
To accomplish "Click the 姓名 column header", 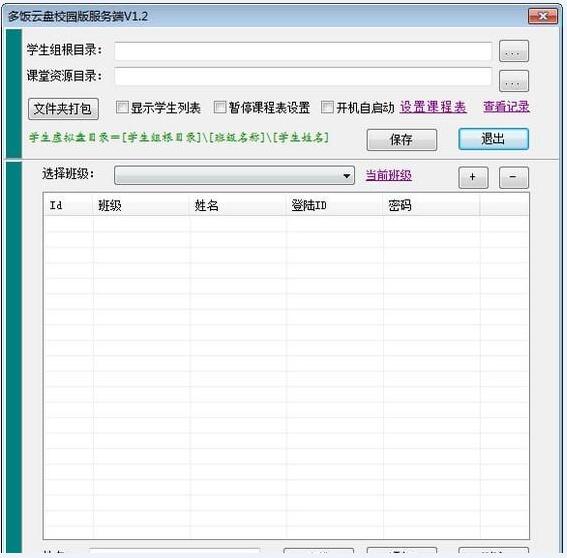I will pos(237,205).
